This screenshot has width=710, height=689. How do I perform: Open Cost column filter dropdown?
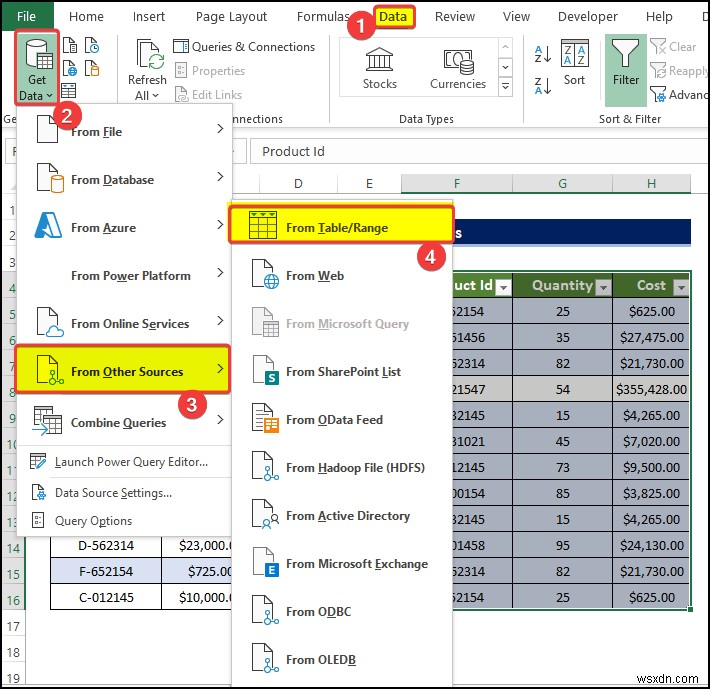pos(681,287)
